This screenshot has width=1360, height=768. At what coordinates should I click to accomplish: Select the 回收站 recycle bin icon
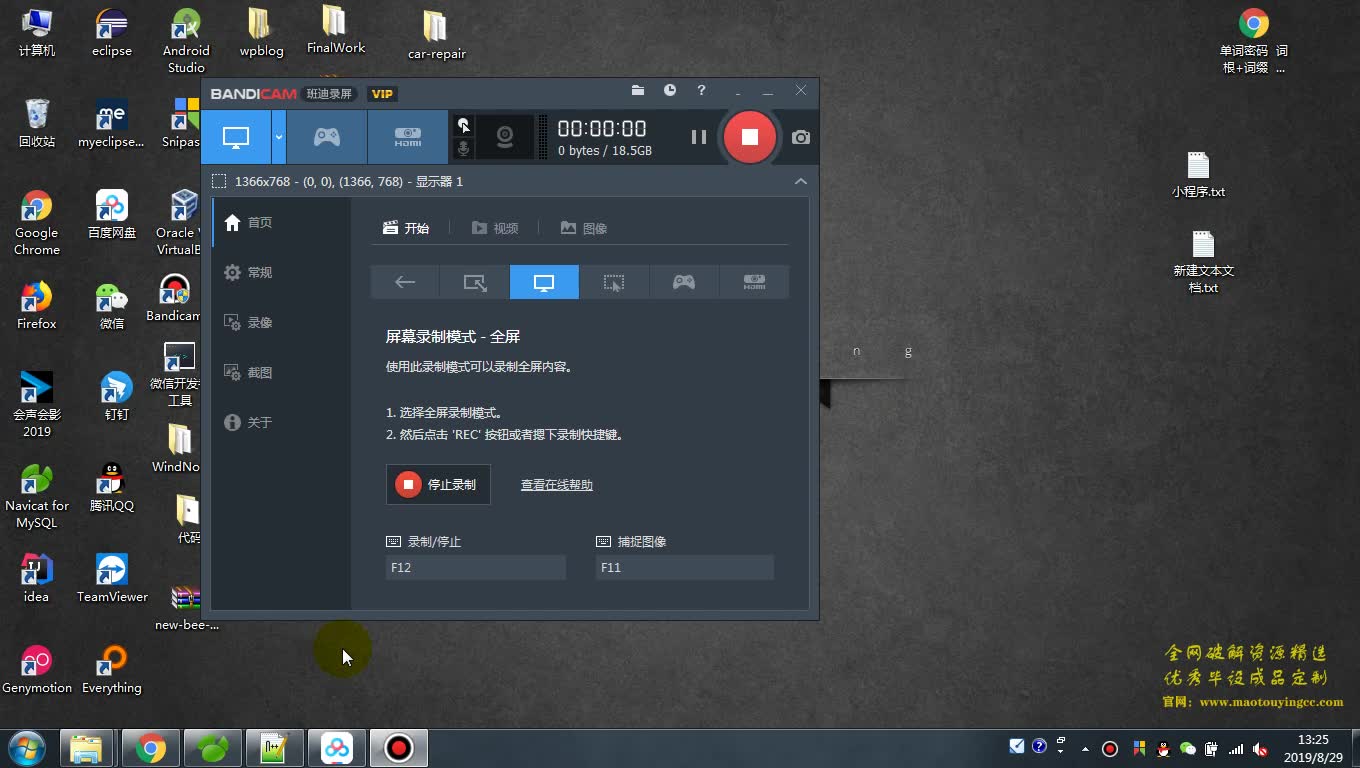point(37,123)
